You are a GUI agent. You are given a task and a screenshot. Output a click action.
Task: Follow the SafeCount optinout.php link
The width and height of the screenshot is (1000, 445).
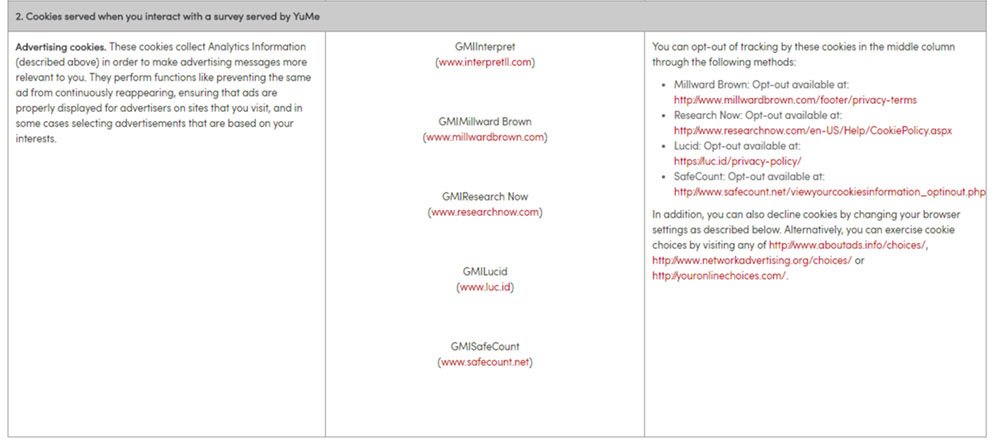(830, 192)
